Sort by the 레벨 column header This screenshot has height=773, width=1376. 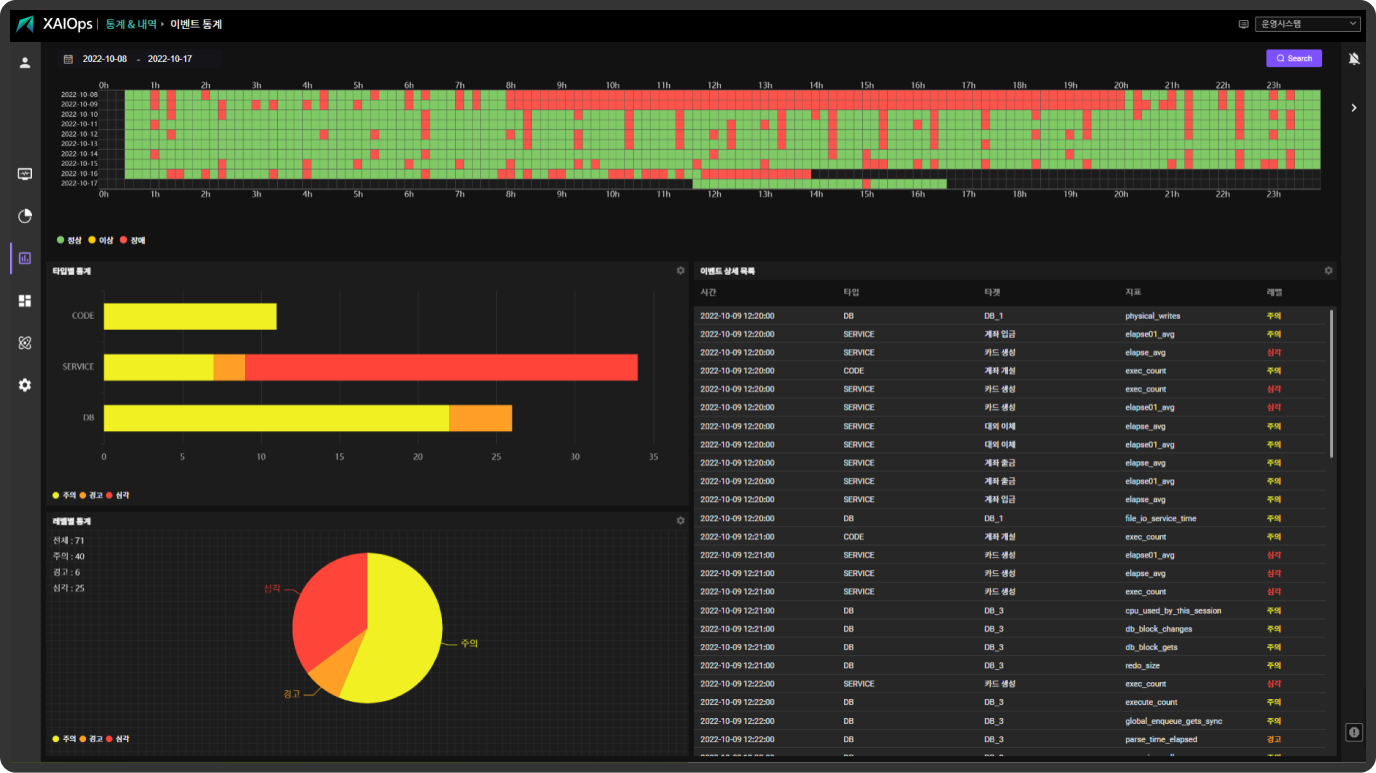click(1274, 292)
